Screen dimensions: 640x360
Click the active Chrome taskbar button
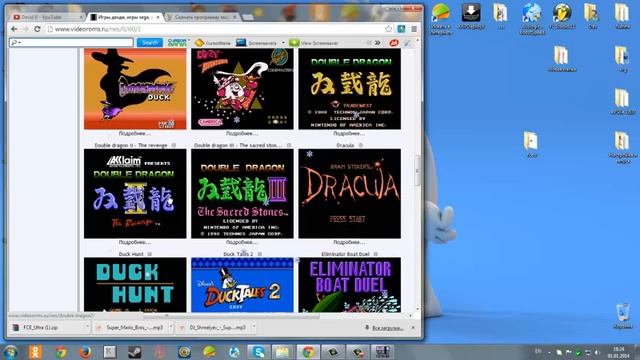click(308, 352)
